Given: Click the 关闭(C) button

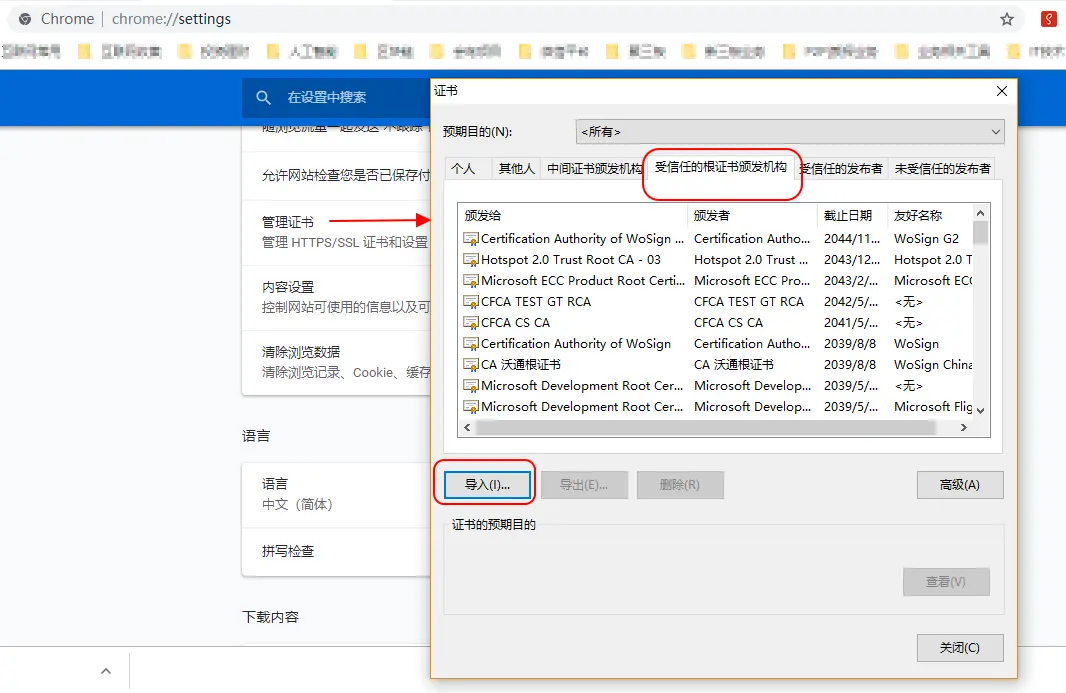Looking at the screenshot, I should click(x=960, y=648).
